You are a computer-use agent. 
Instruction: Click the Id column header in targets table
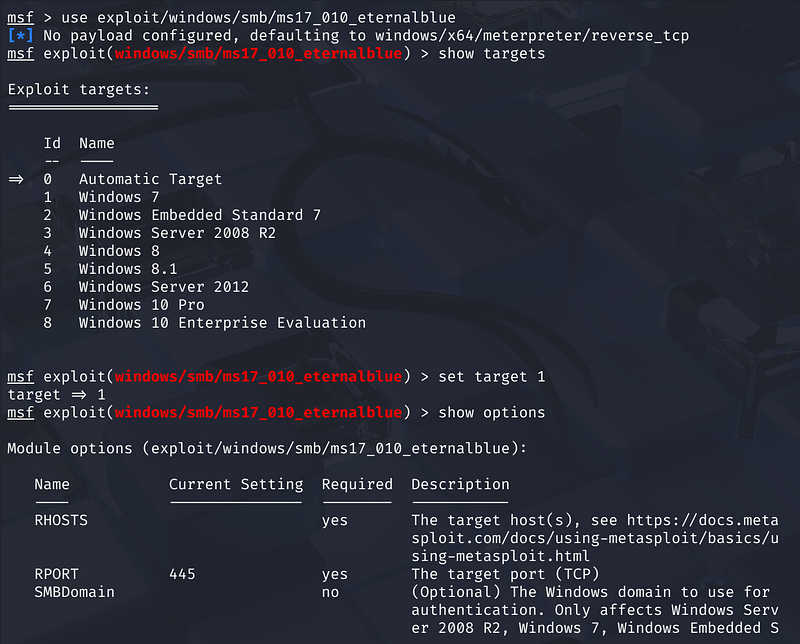(52, 143)
